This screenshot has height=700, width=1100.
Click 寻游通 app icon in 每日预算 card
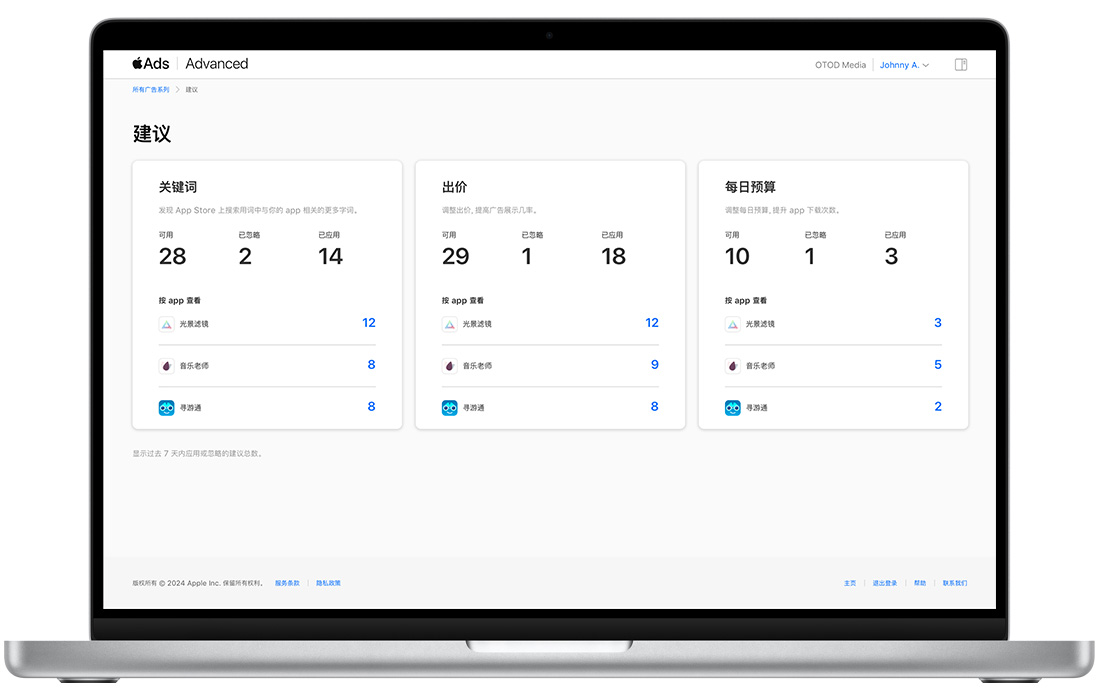pyautogui.click(x=732, y=408)
